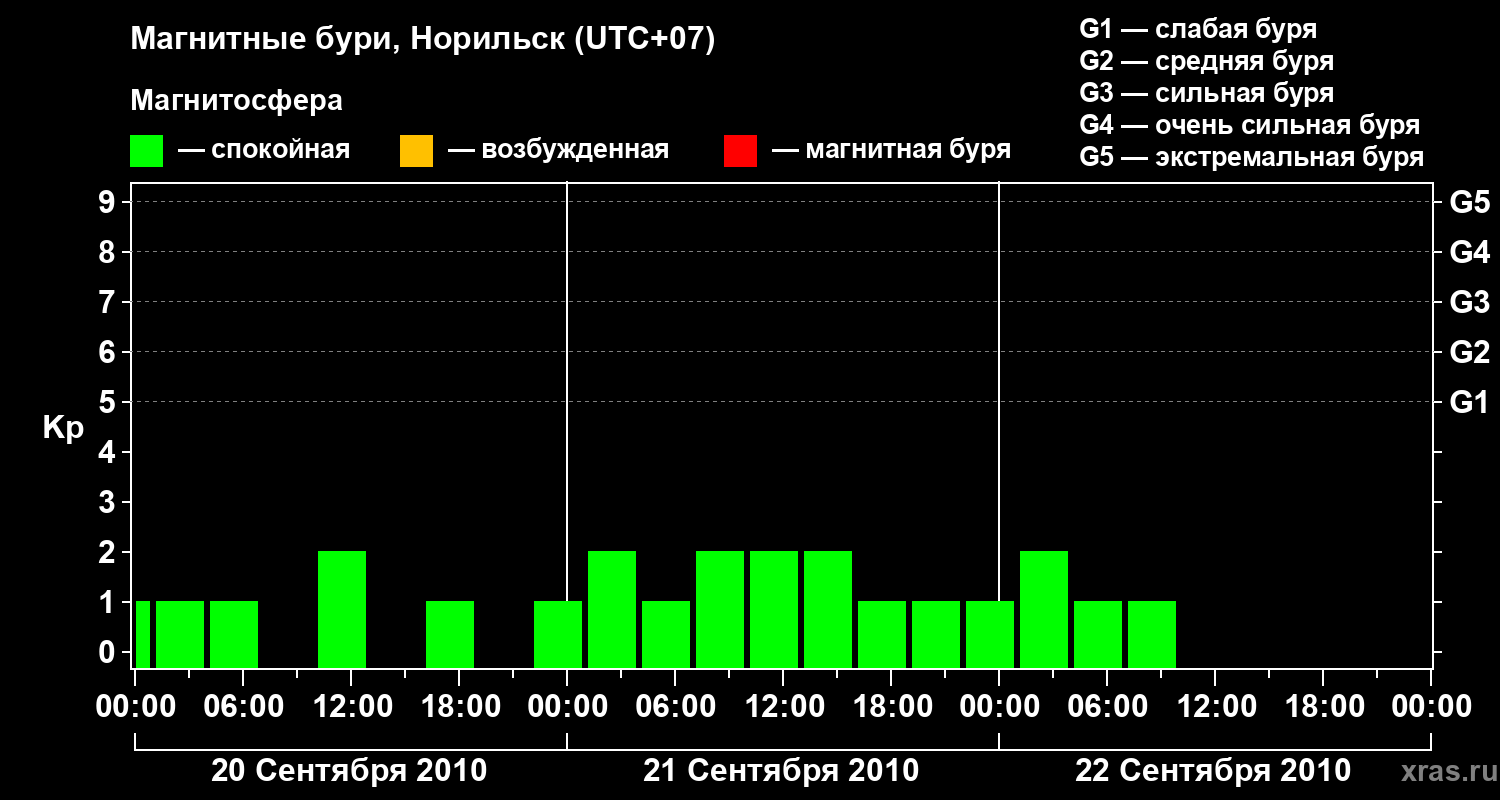
Task: Click the 00:00 label starting 21 September
Action: (567, 707)
